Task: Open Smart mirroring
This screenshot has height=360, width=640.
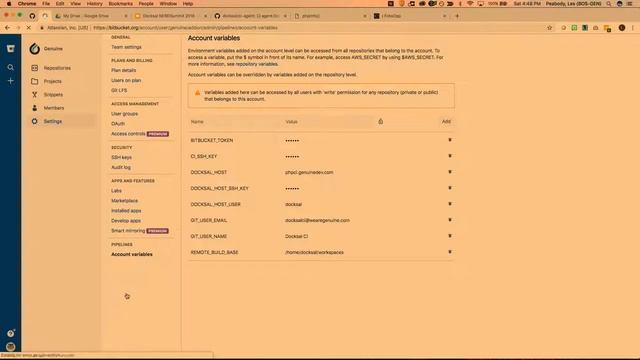Action: point(128,231)
